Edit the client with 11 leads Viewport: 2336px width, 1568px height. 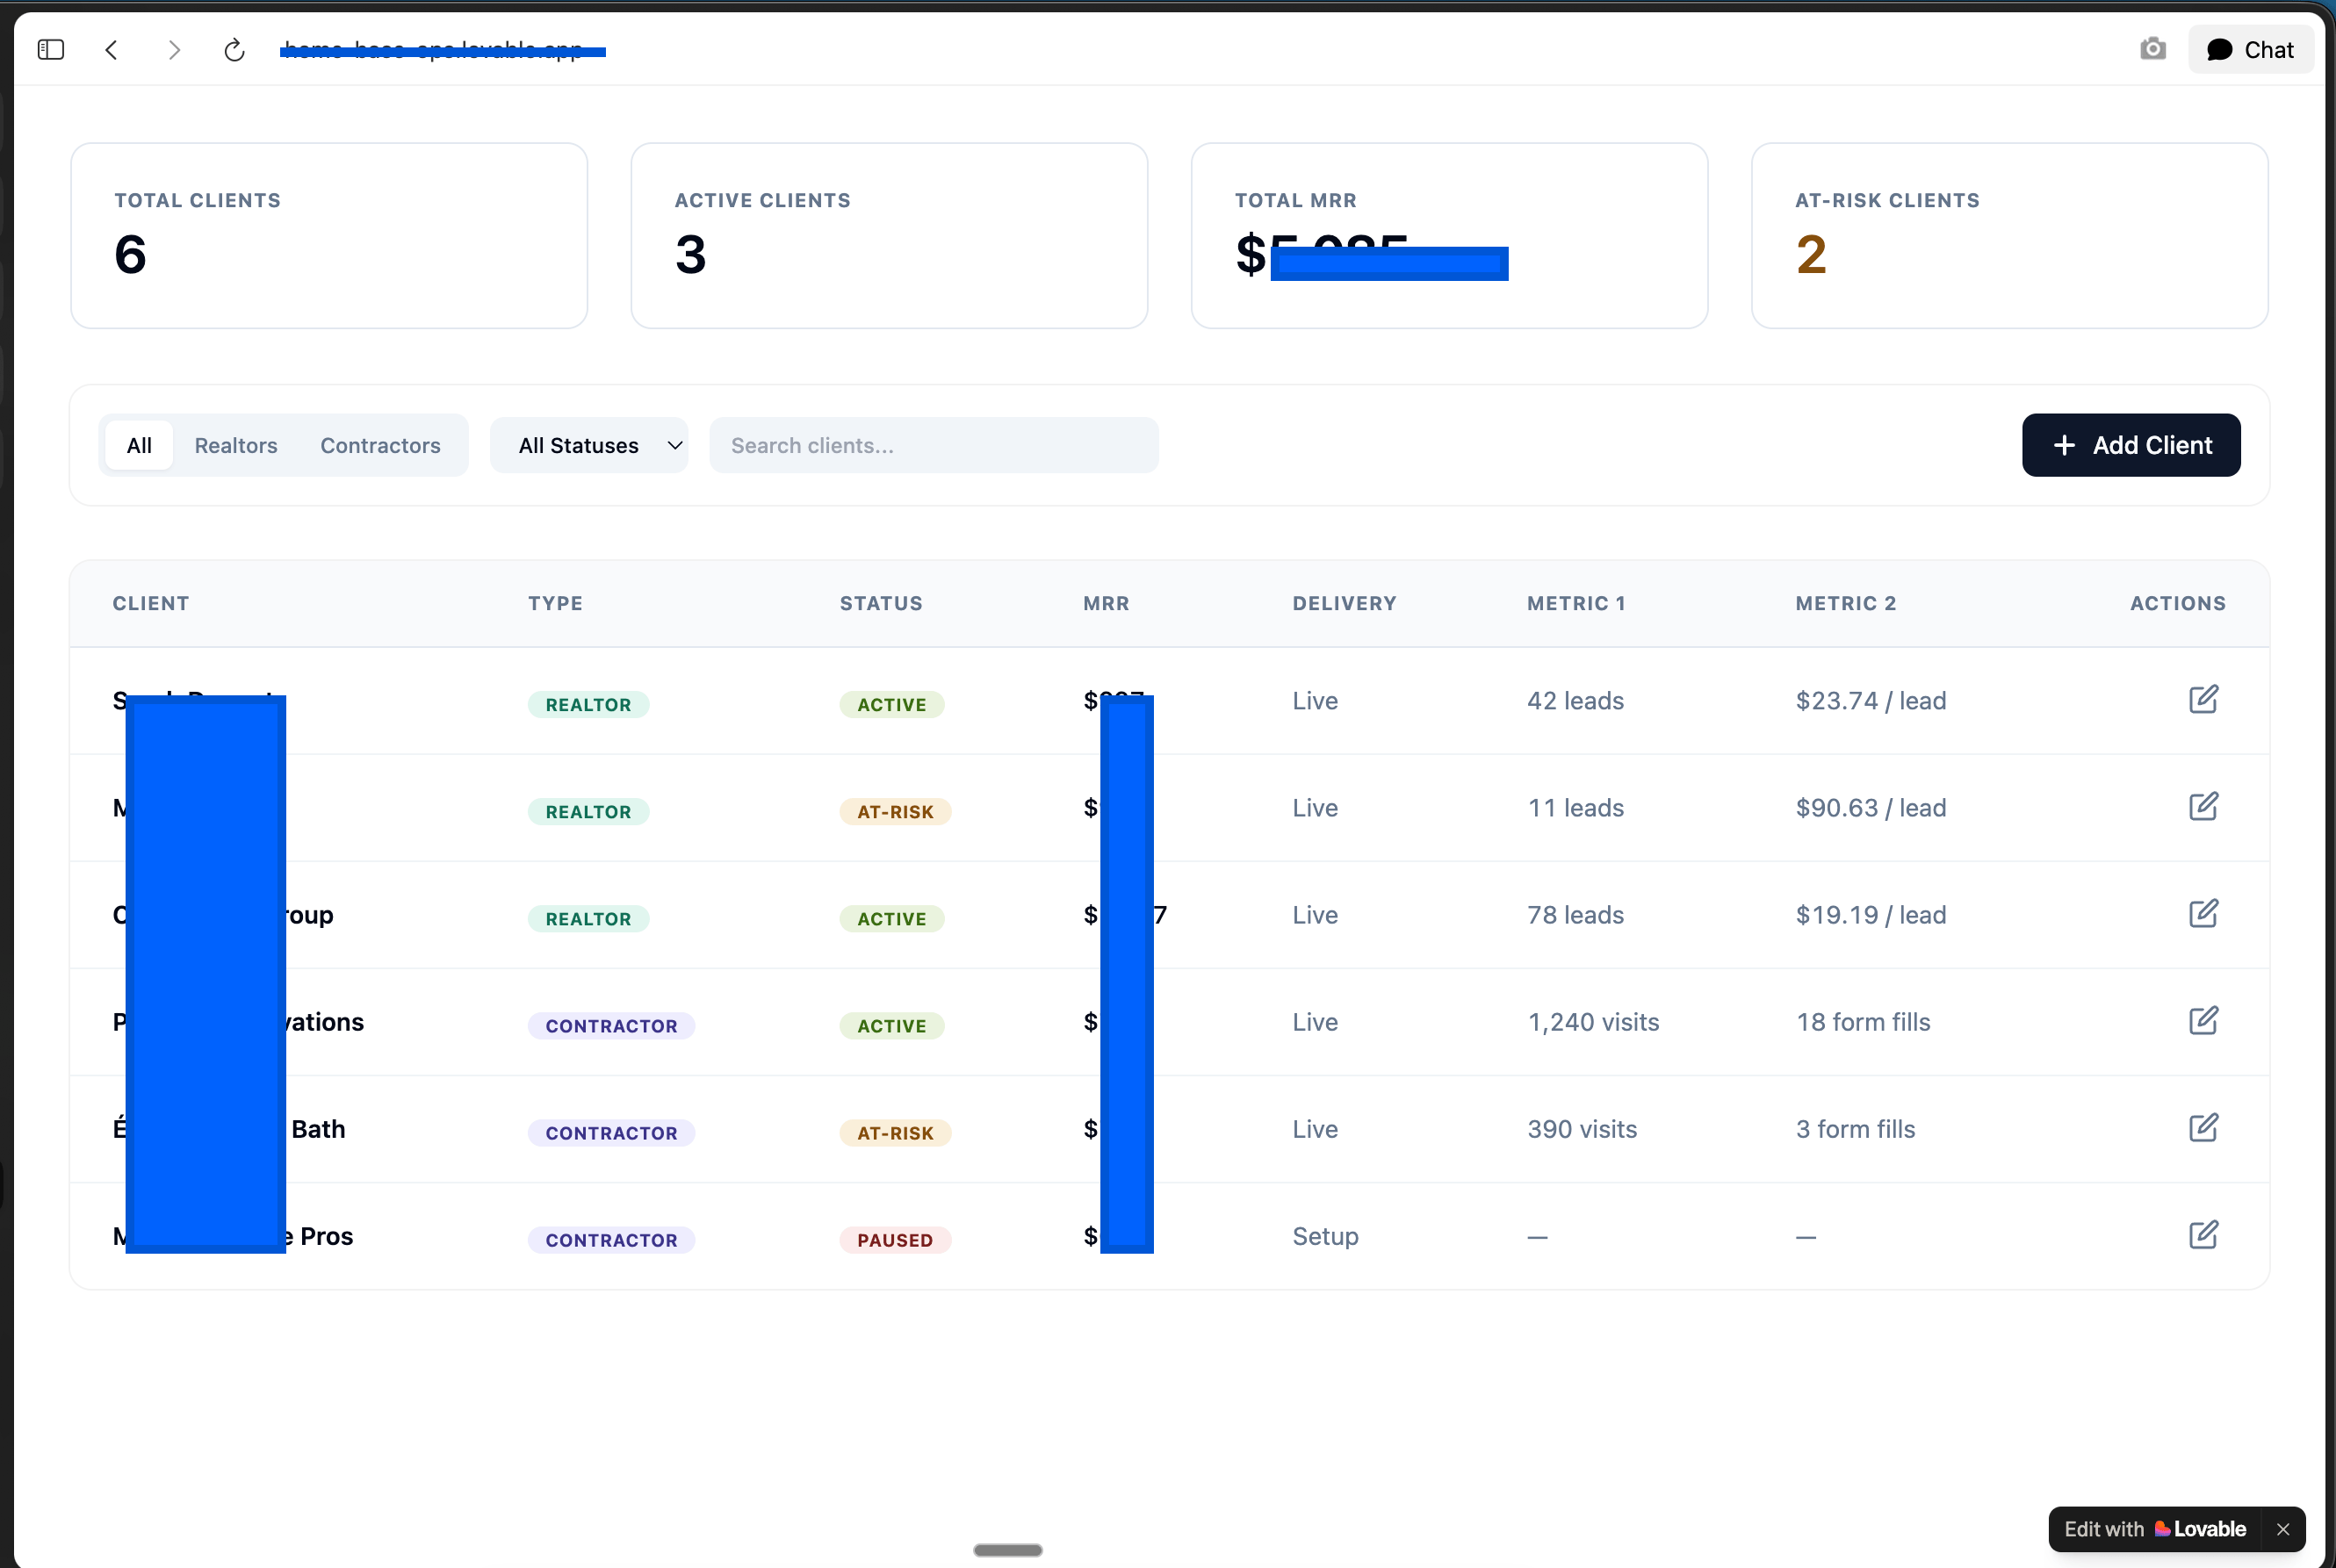2203,806
